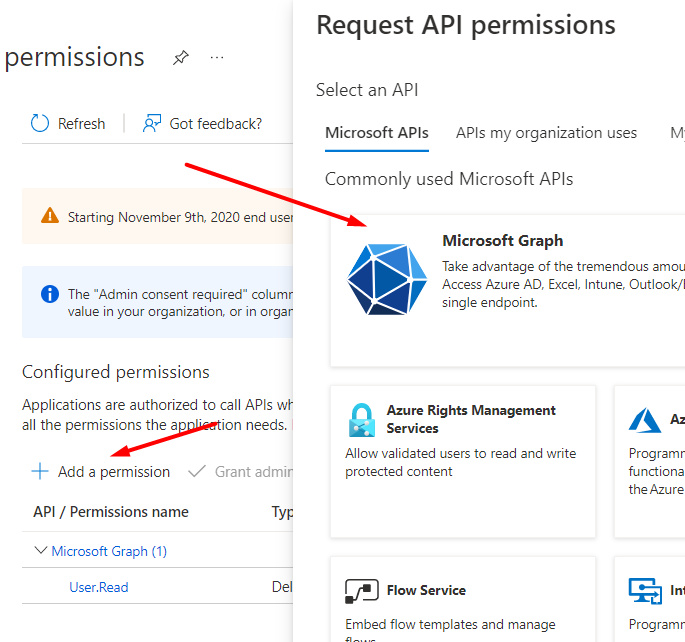The height and width of the screenshot is (642, 685).
Task: Click the API / Permissions name column header
Action: coord(111,512)
